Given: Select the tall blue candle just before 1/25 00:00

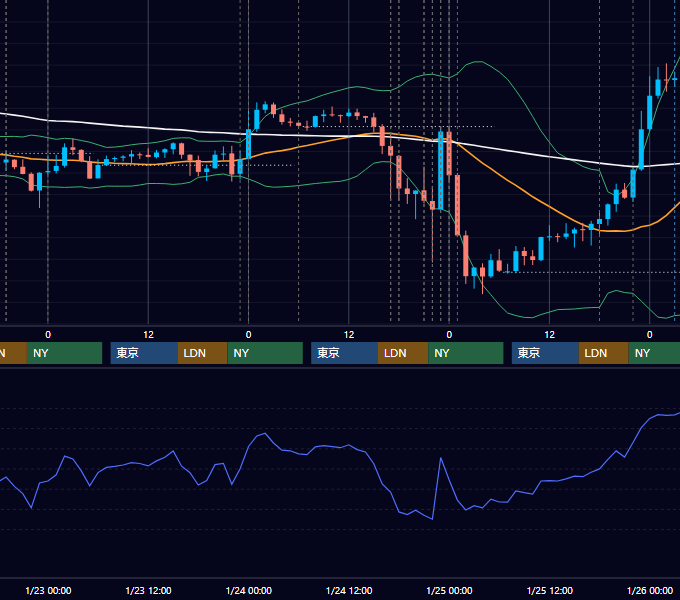Looking at the screenshot, I should coord(441,170).
